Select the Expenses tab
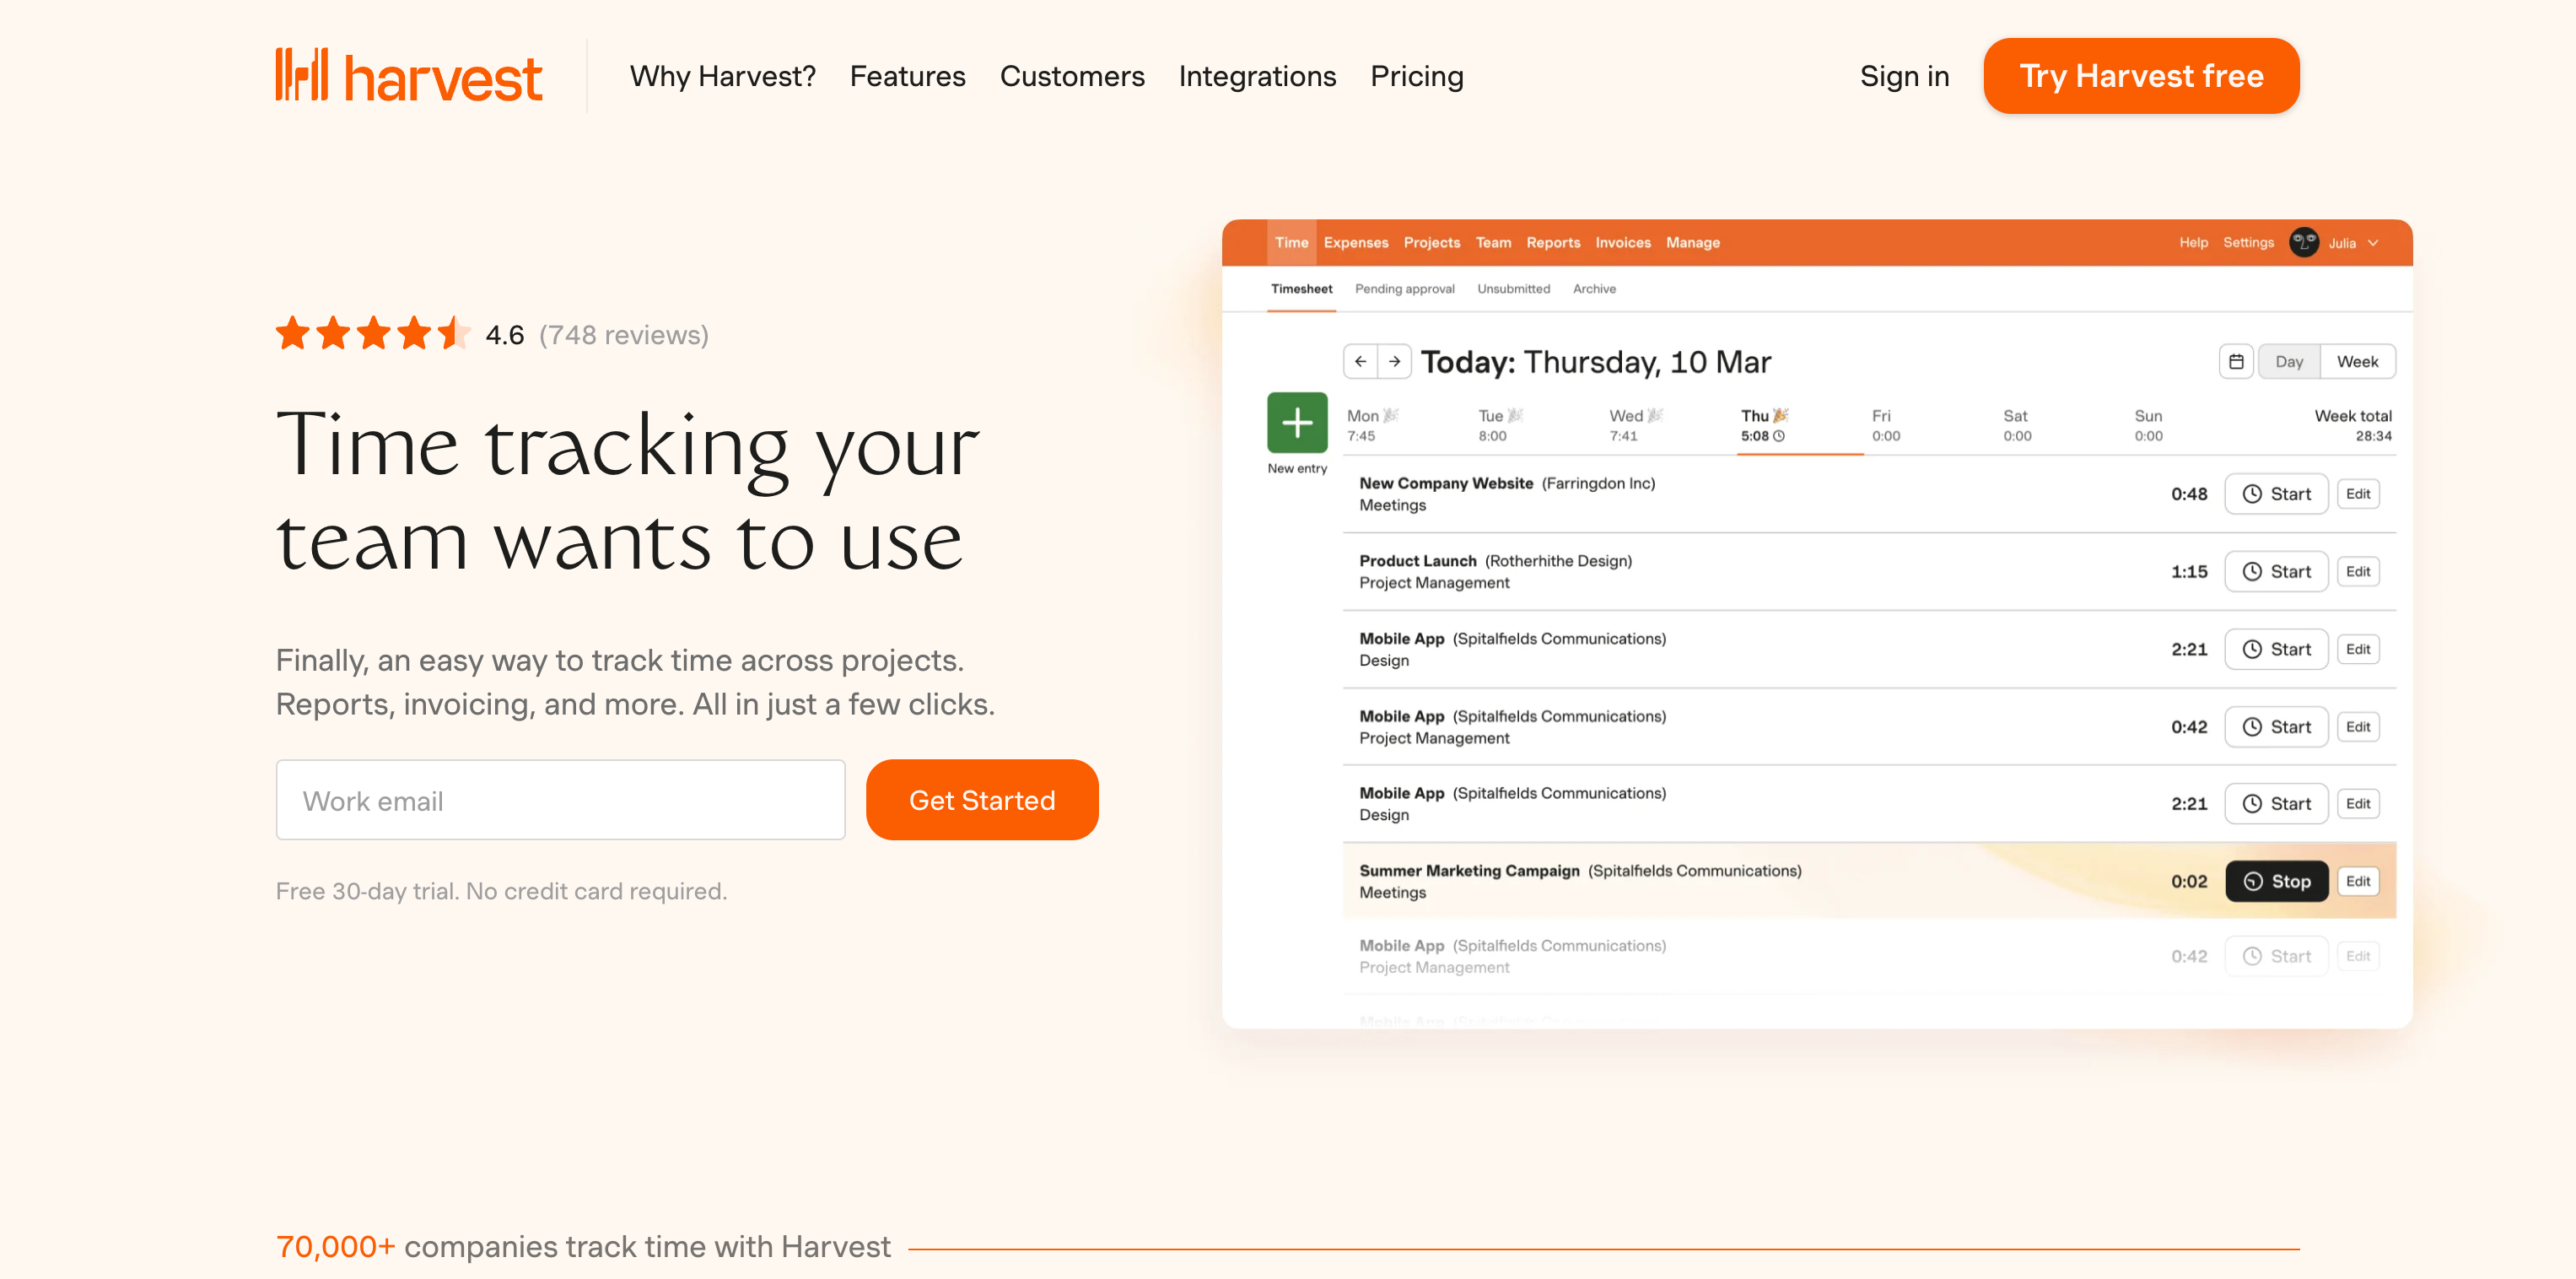 [1355, 242]
